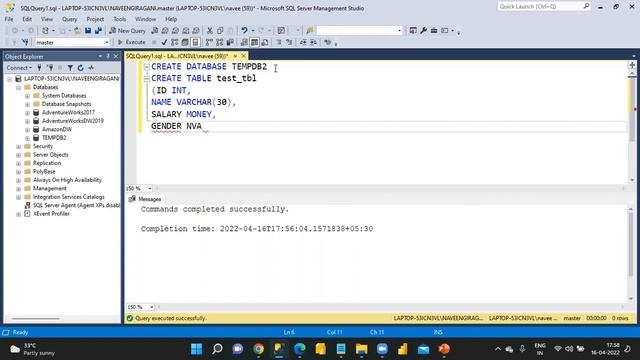Click the Save All icon
The width and height of the screenshot is (640, 360).
tap(98, 31)
